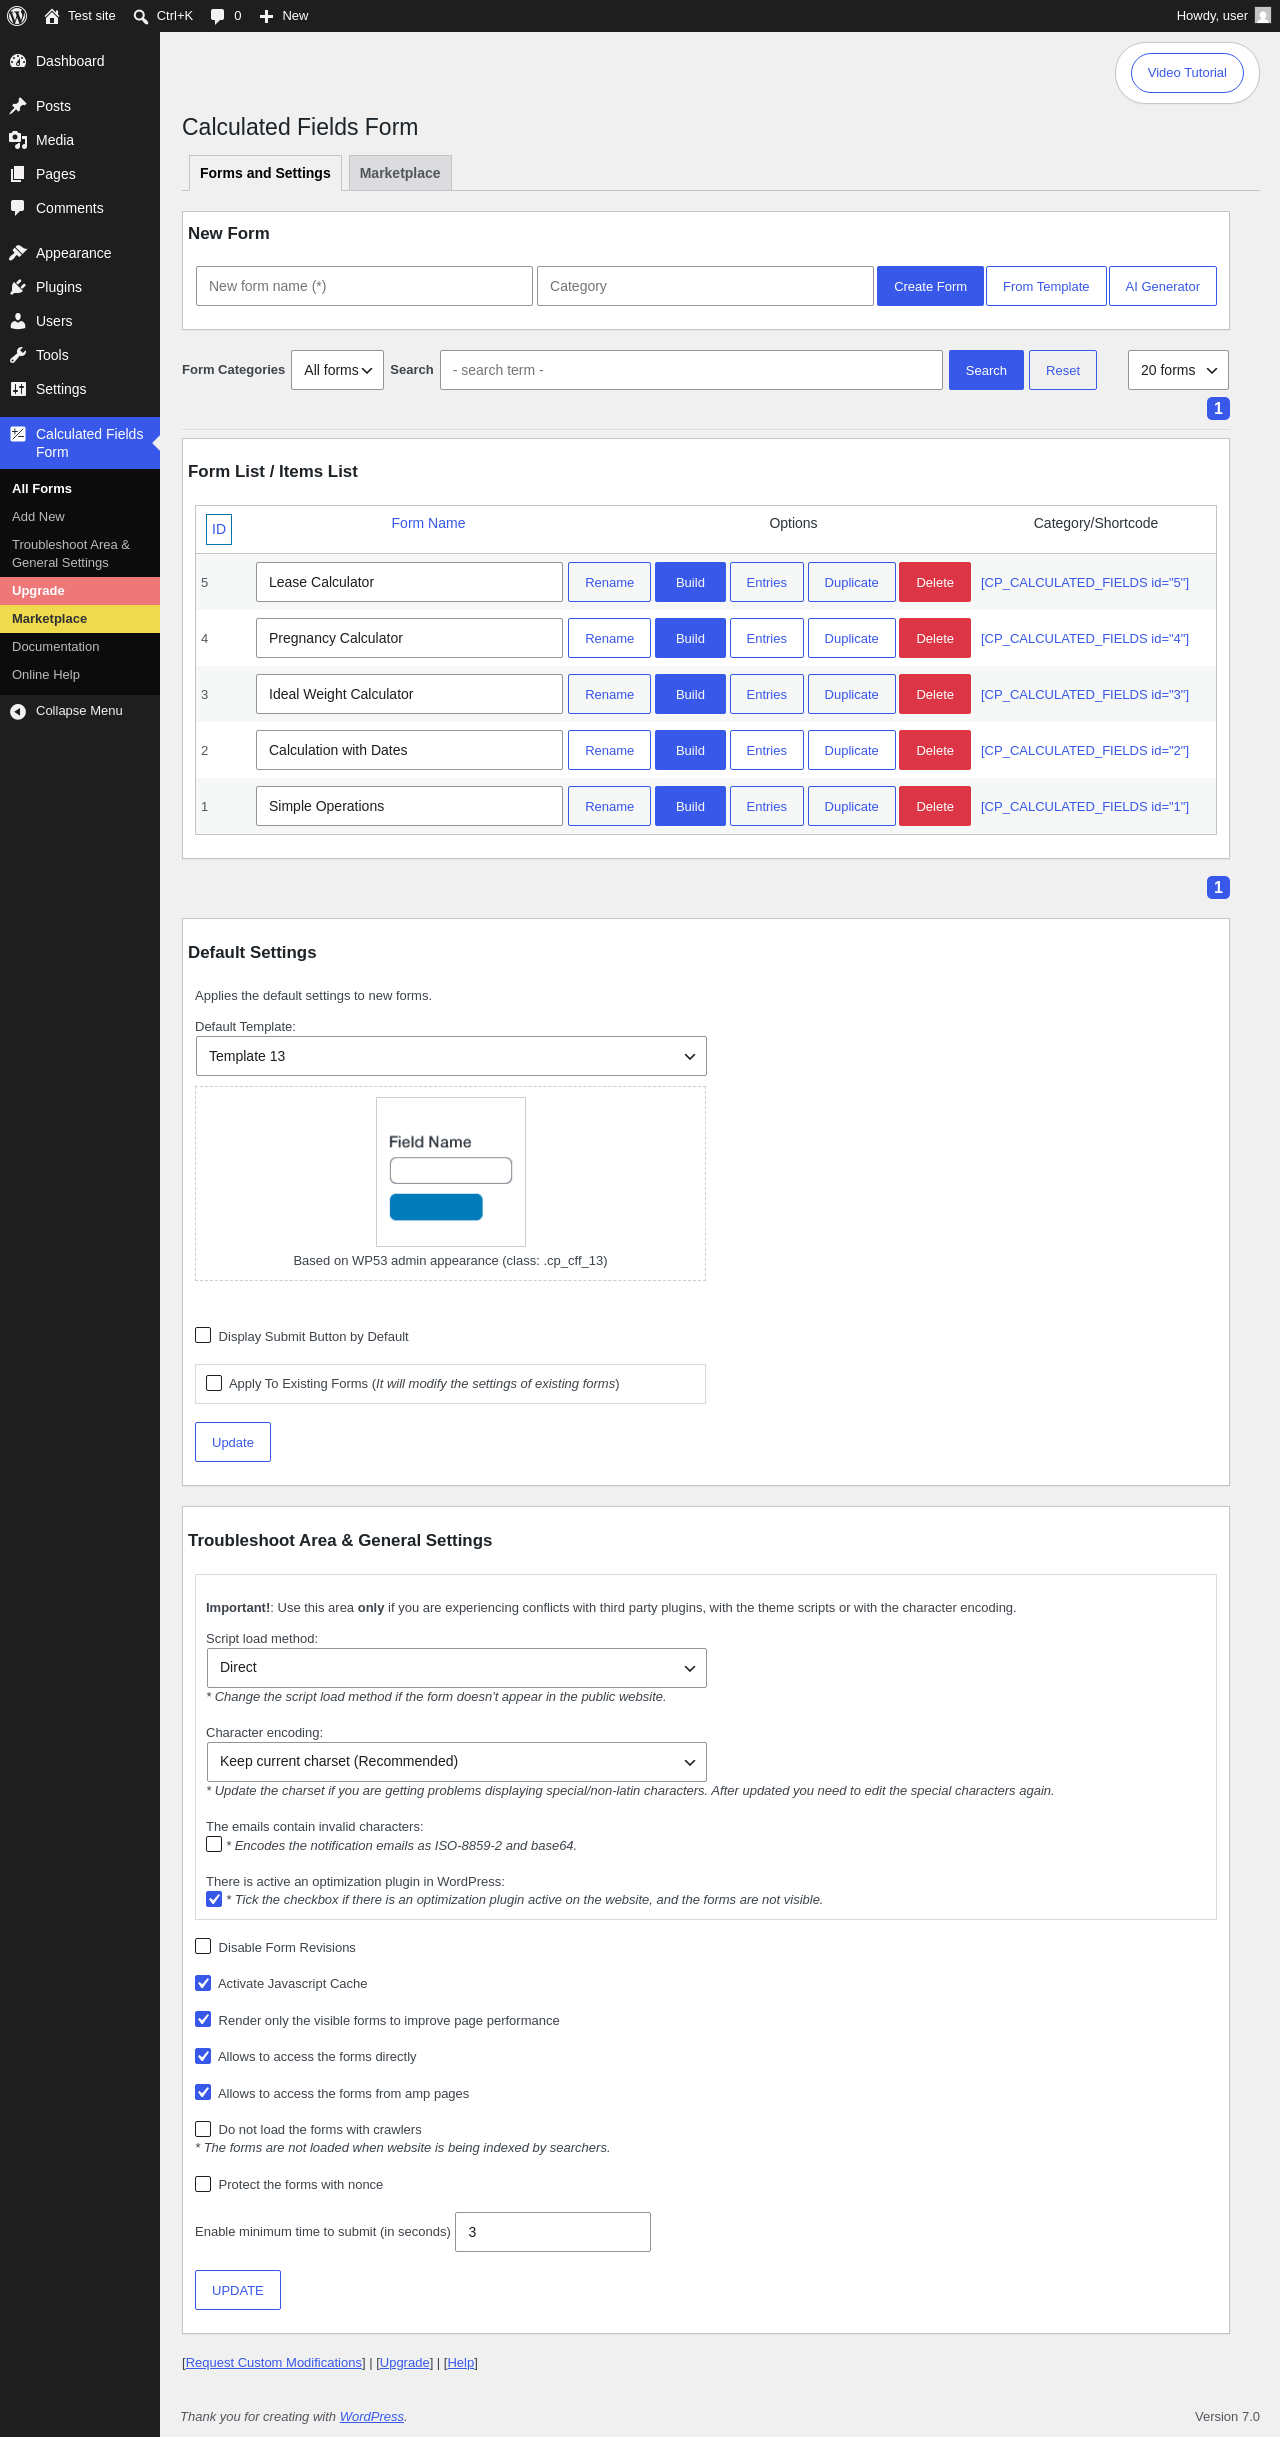Image resolution: width=1280 pixels, height=2437 pixels.
Task: Open the WordPress logo menu
Action: (x=17, y=16)
